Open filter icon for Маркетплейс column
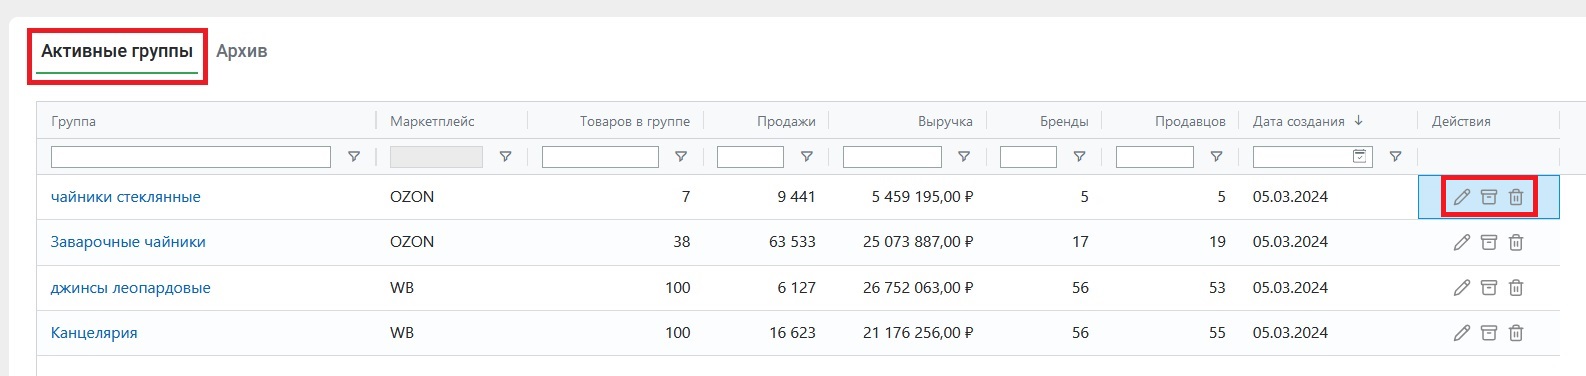This screenshot has width=1586, height=376. click(x=505, y=157)
